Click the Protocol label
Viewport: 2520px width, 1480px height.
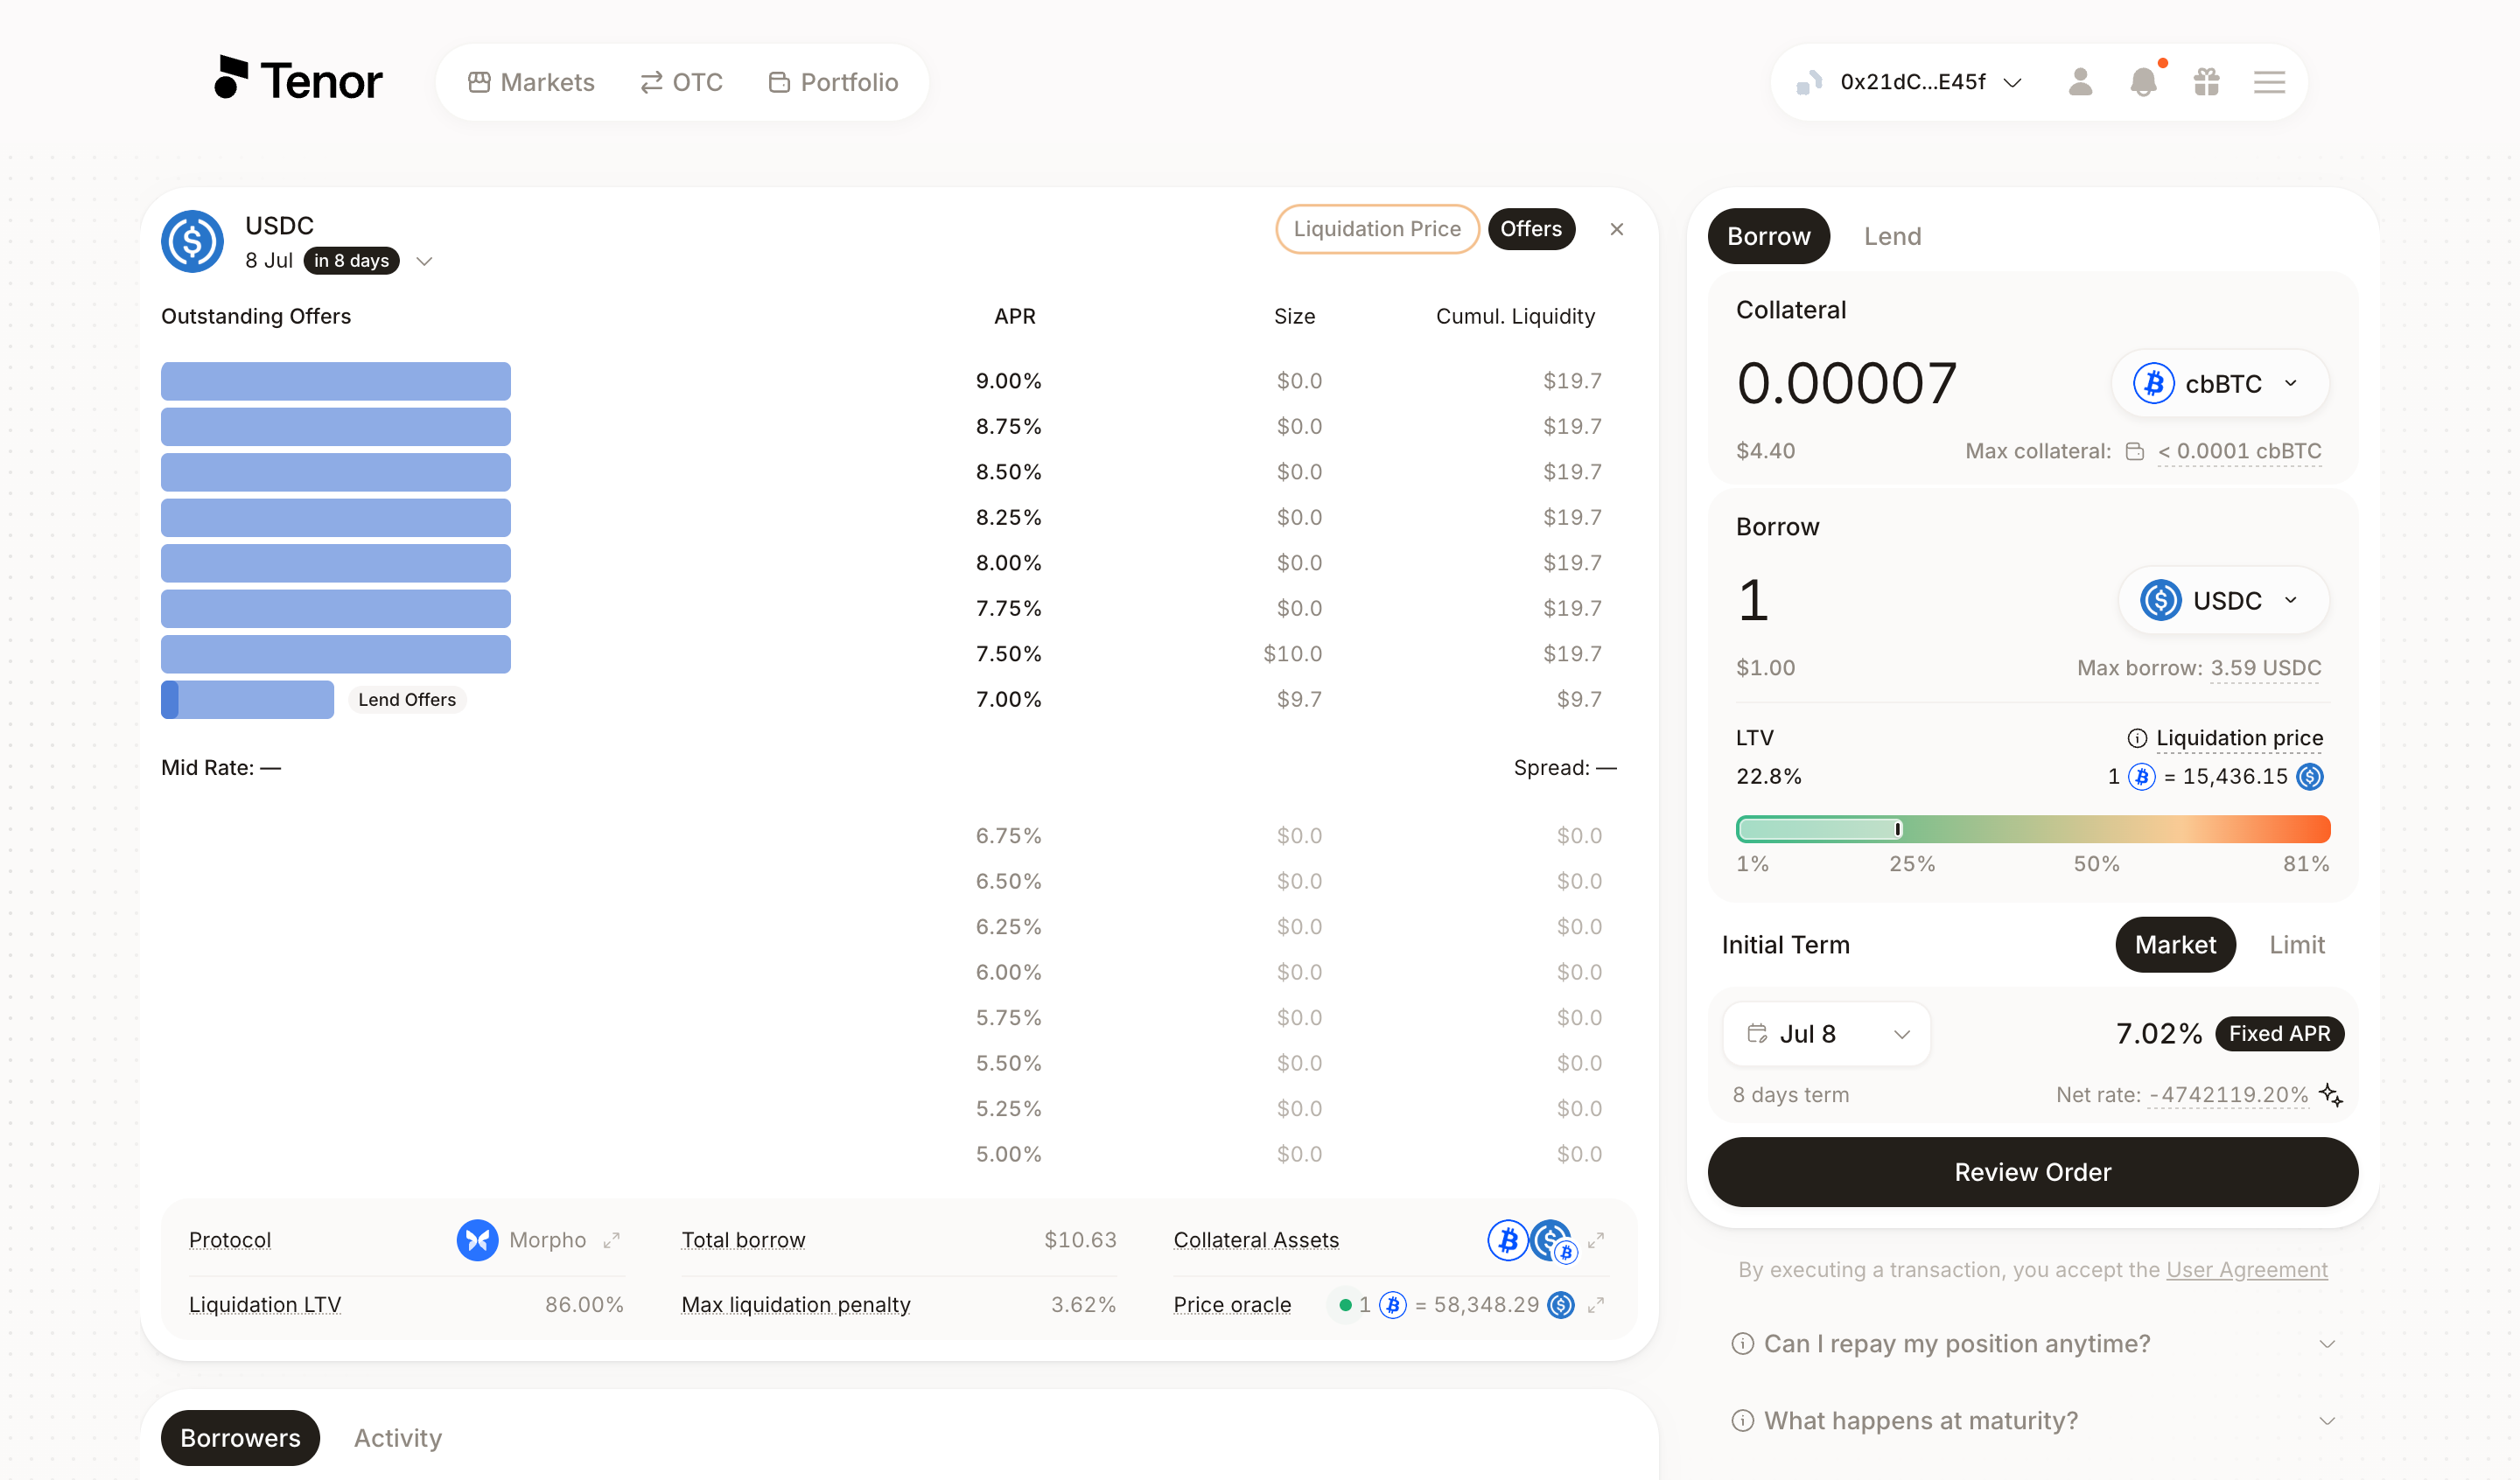coord(229,1240)
